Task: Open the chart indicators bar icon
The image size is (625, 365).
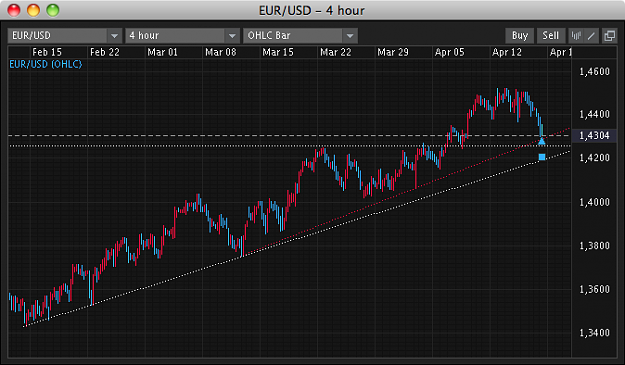Action: (576, 36)
